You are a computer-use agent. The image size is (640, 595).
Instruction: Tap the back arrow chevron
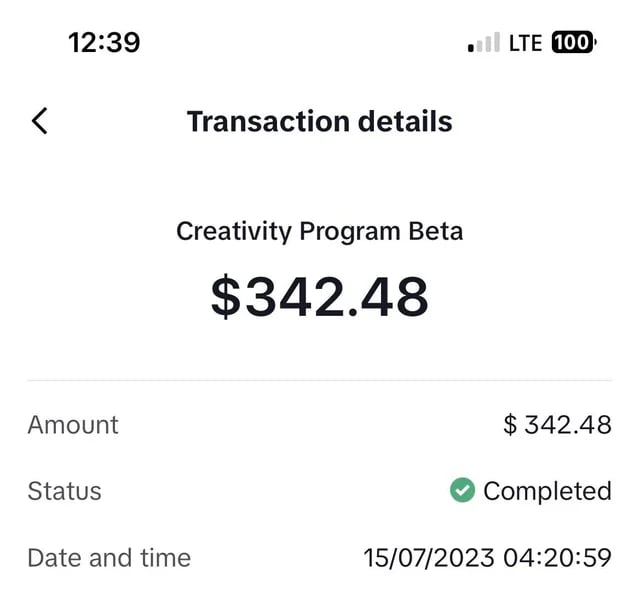pyautogui.click(x=39, y=122)
